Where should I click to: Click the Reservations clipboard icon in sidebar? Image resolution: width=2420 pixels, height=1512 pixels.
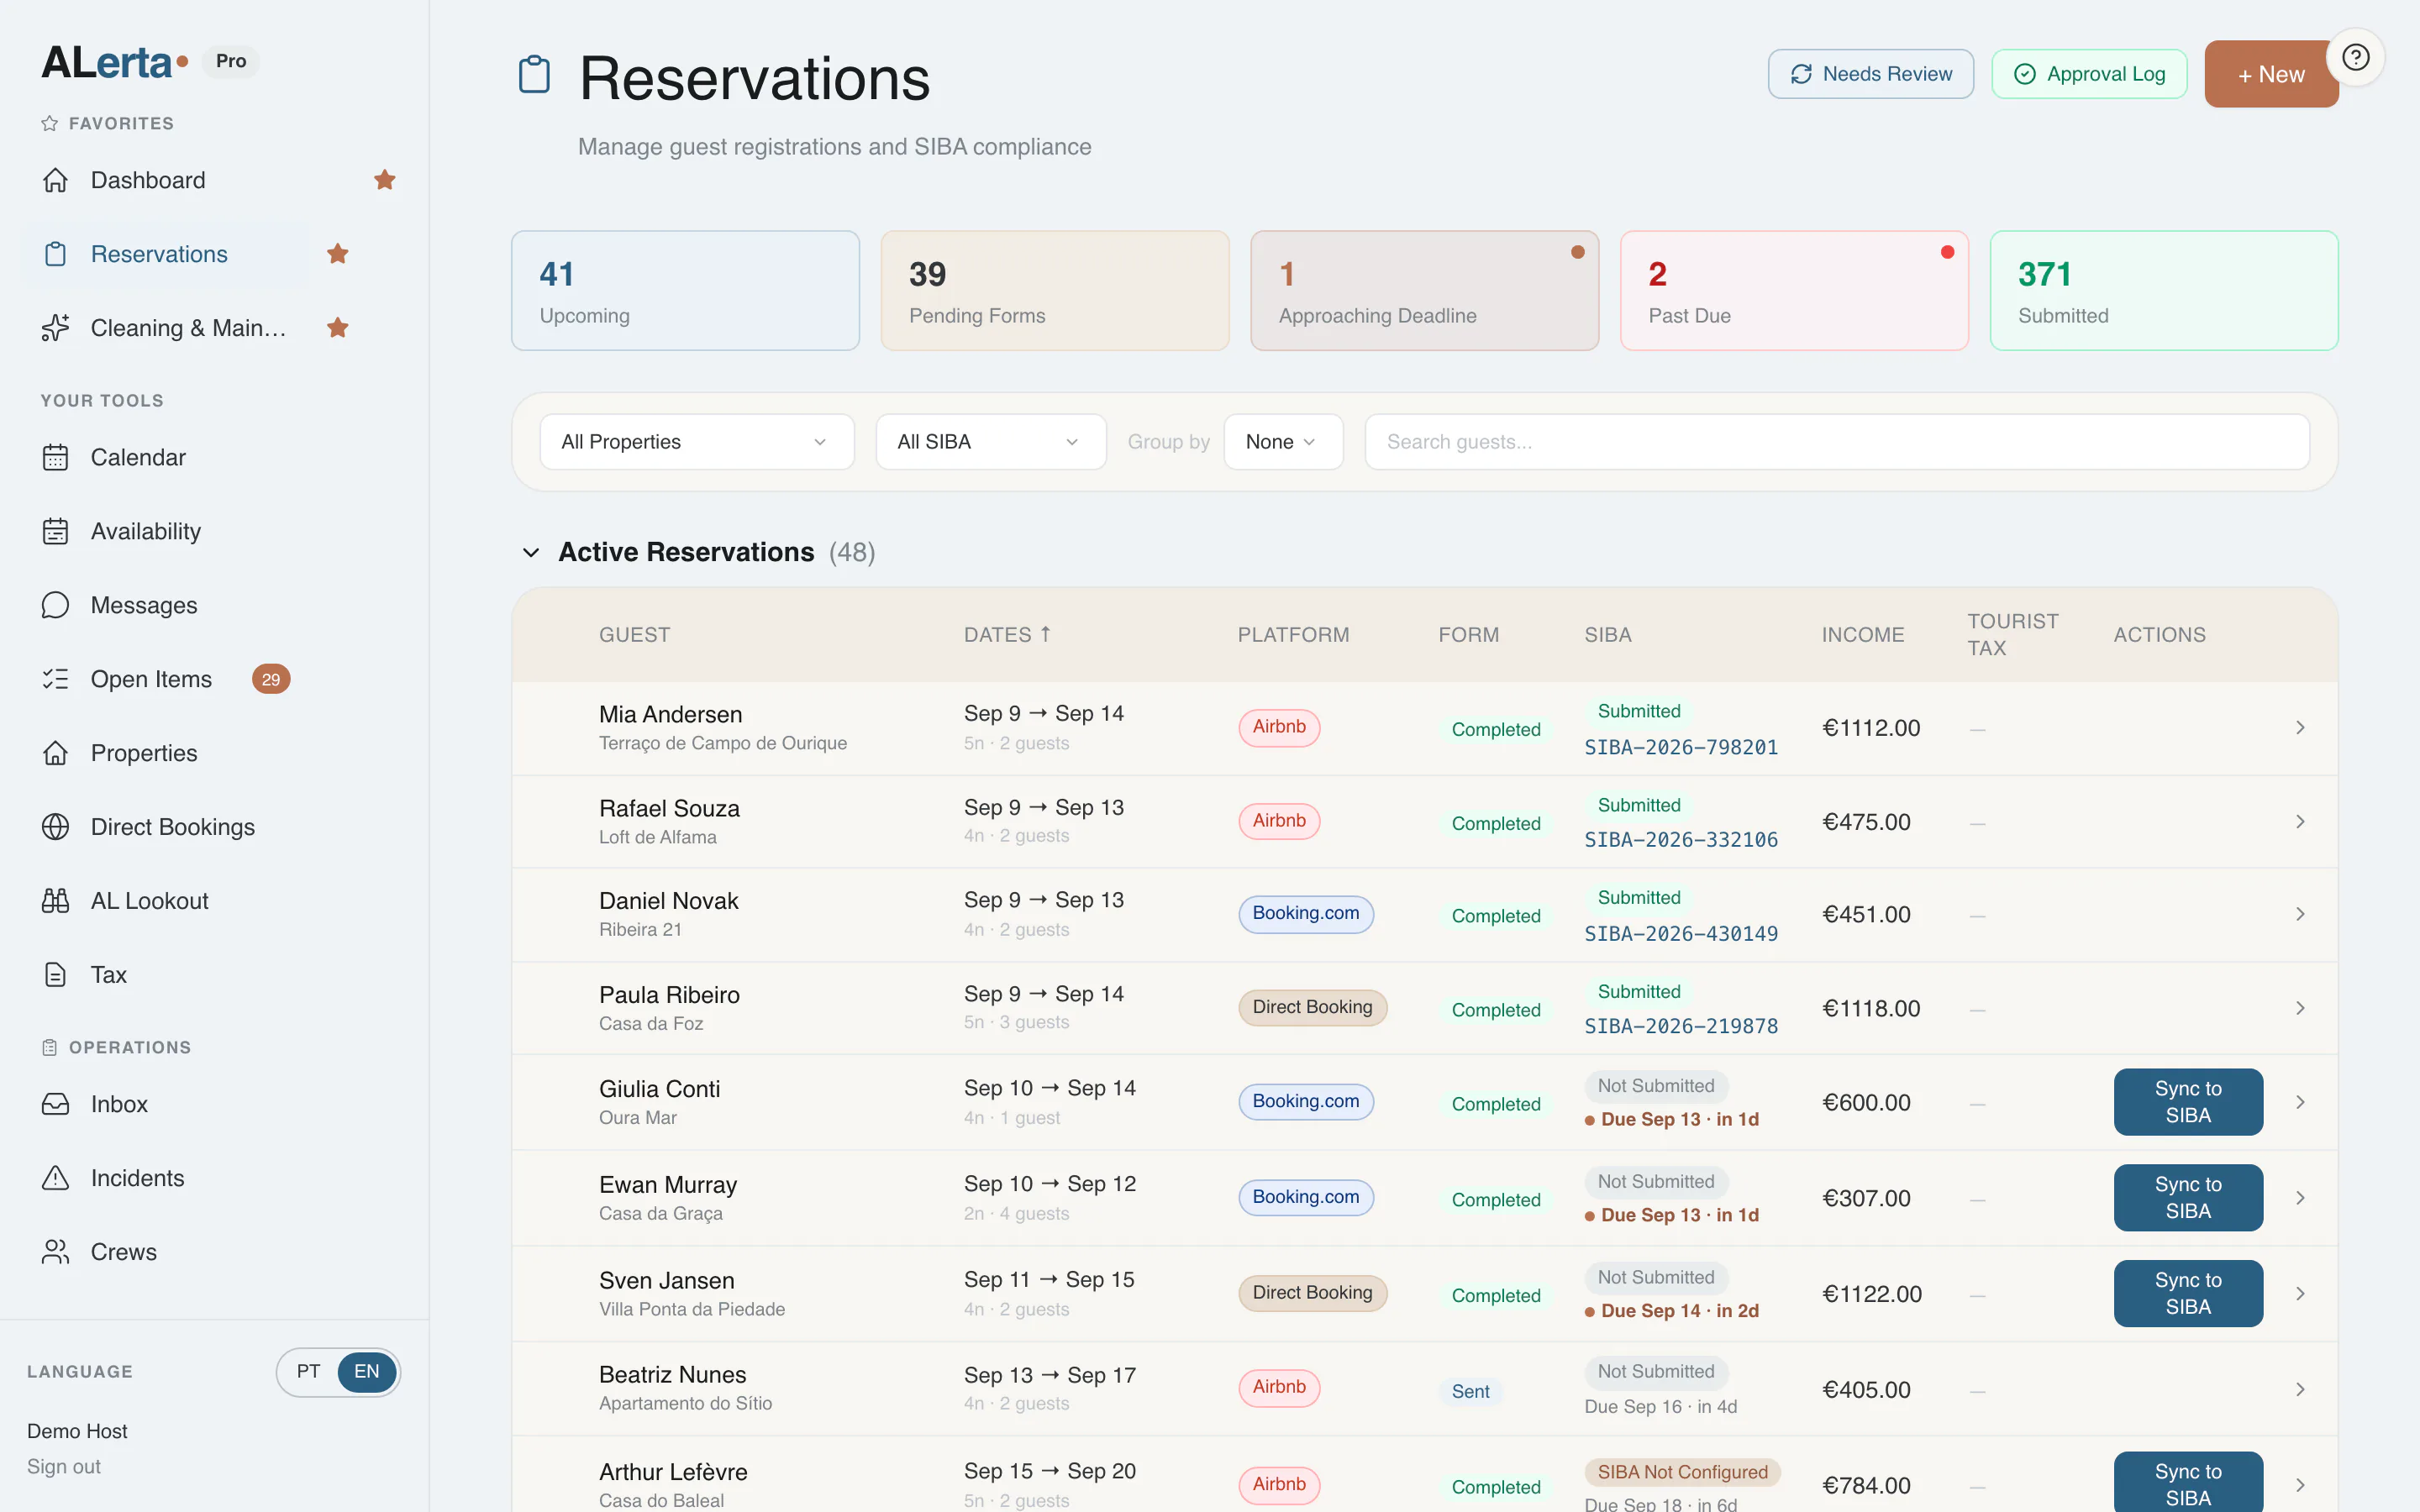(56, 254)
